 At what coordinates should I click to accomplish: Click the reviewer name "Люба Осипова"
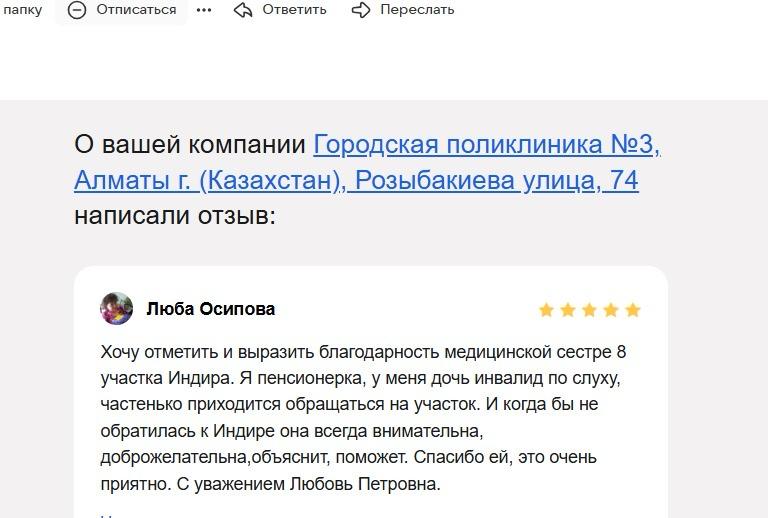[210, 309]
